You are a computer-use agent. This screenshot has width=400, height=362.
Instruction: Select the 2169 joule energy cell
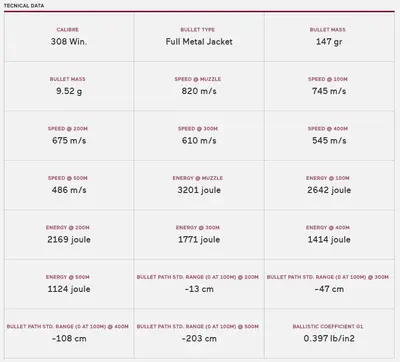pos(69,235)
